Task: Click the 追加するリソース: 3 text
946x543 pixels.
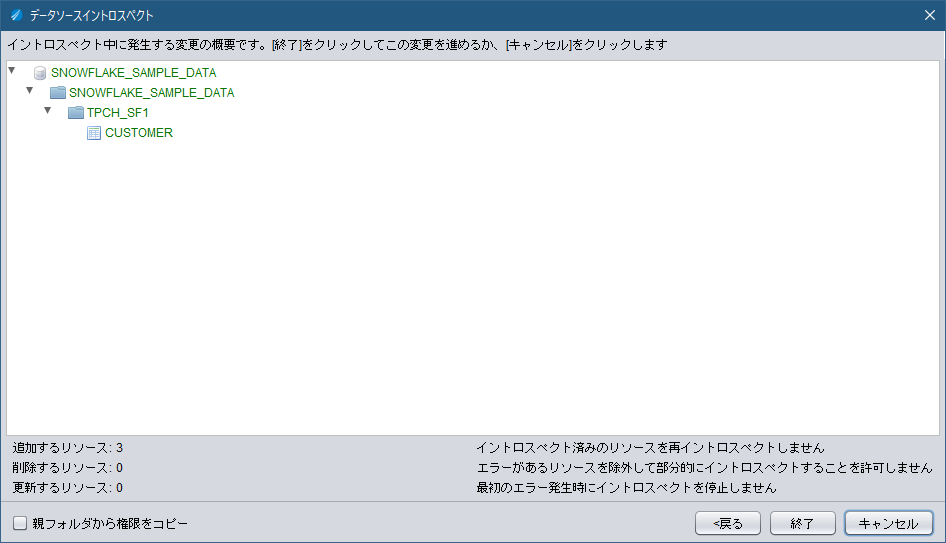Action: tap(68, 448)
